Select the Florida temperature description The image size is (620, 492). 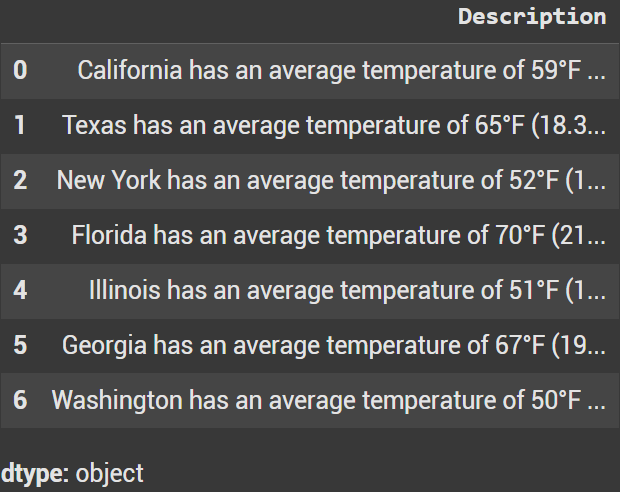(x=338, y=235)
